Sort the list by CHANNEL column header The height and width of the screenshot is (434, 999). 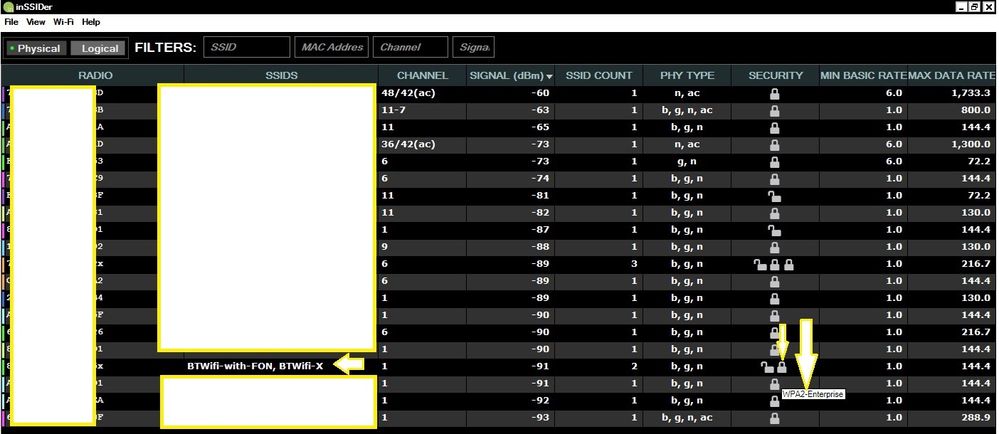pyautogui.click(x=422, y=76)
